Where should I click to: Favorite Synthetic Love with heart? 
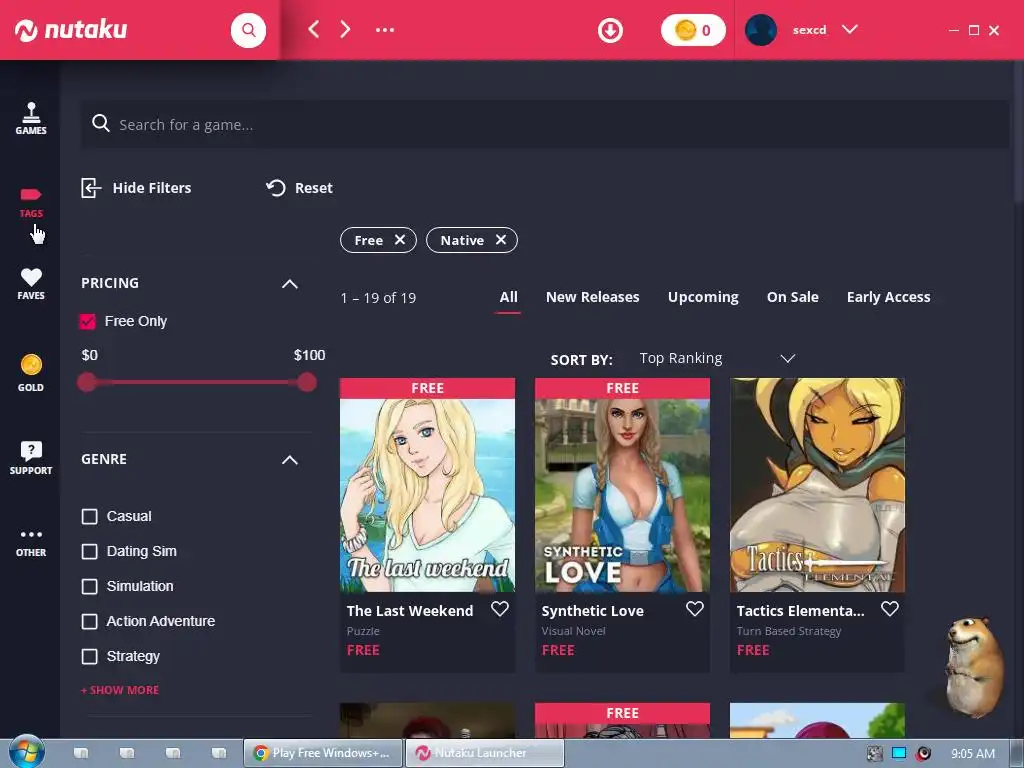tap(695, 609)
